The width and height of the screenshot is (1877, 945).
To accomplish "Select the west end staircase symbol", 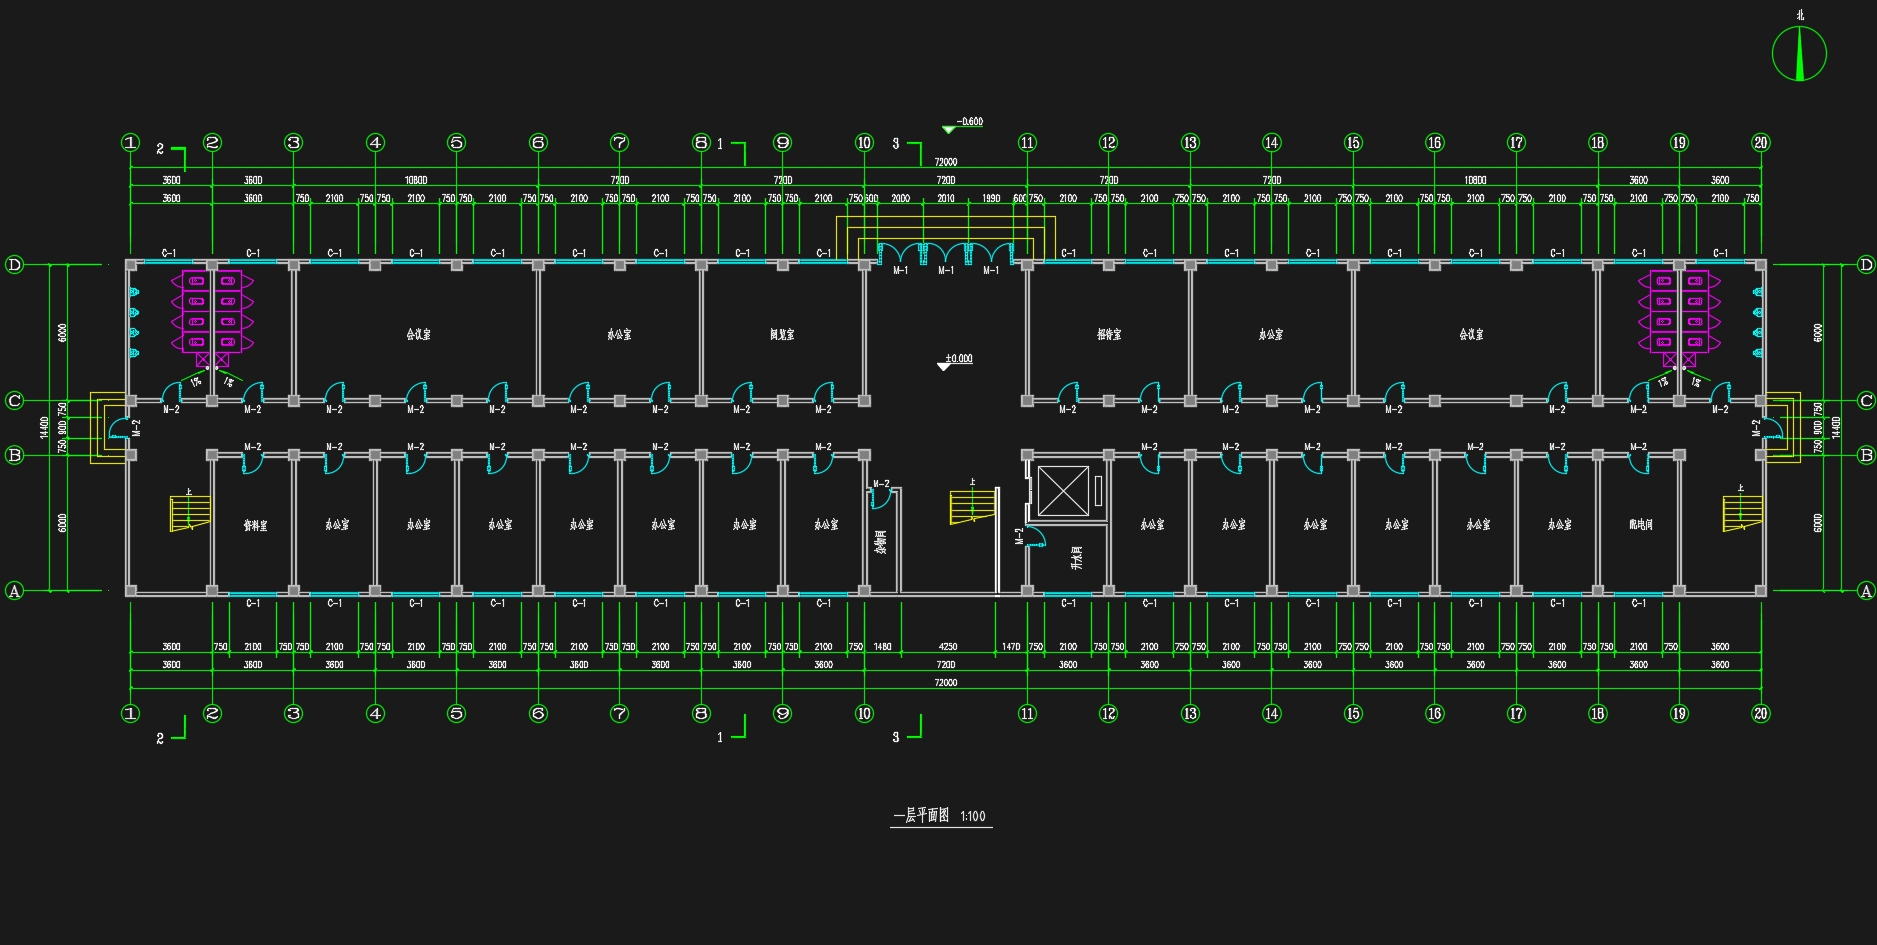I will pyautogui.click(x=189, y=514).
